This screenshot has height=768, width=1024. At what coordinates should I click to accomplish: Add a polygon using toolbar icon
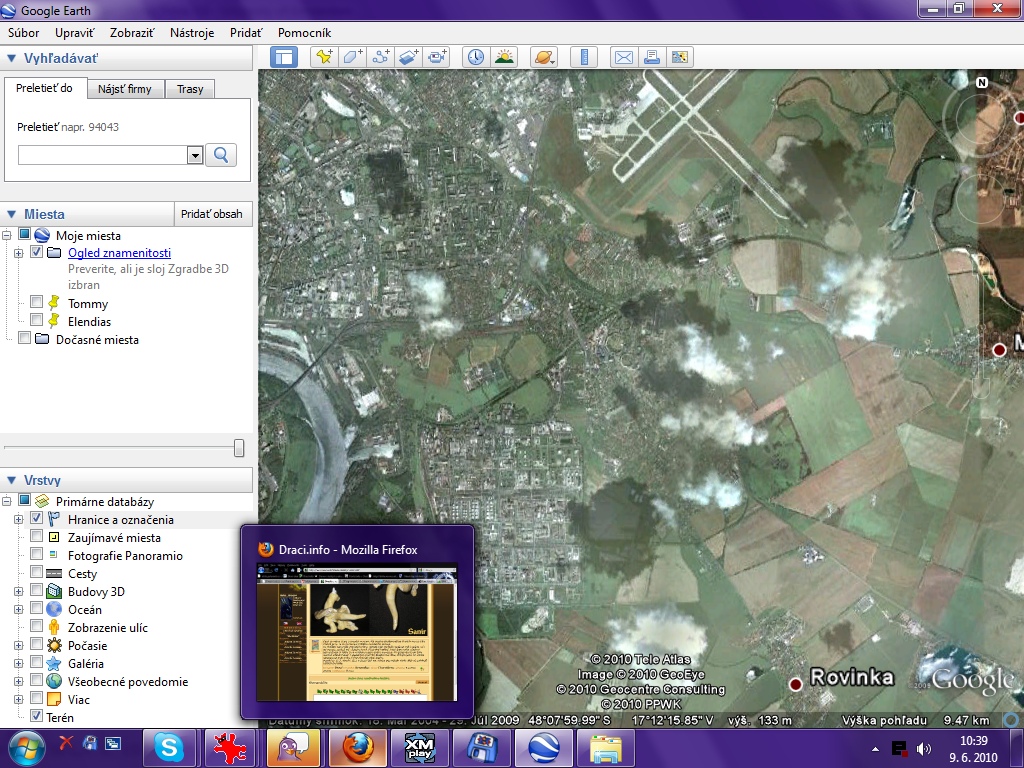(x=352, y=57)
